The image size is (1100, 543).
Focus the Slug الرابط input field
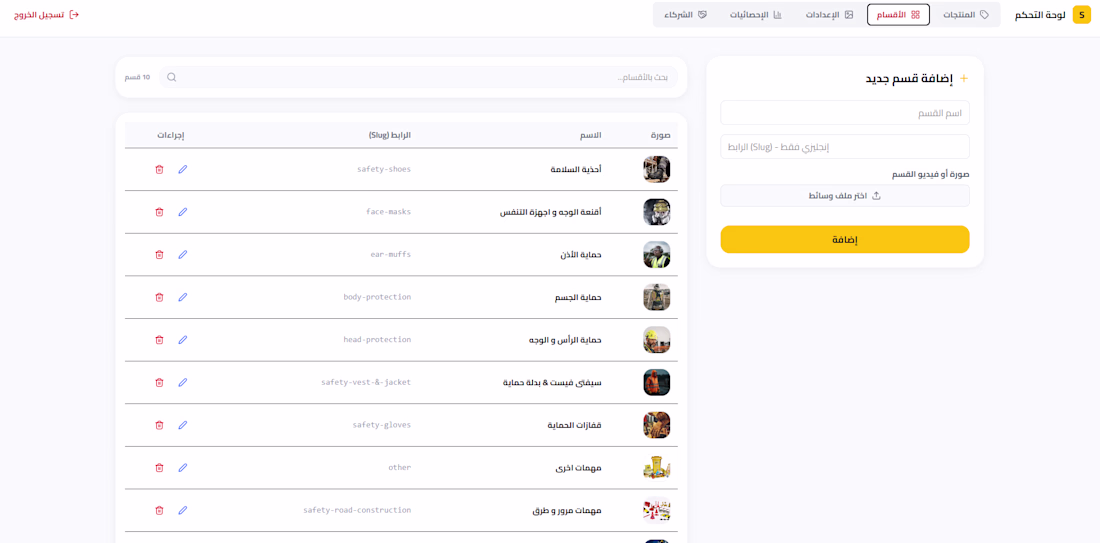845,147
